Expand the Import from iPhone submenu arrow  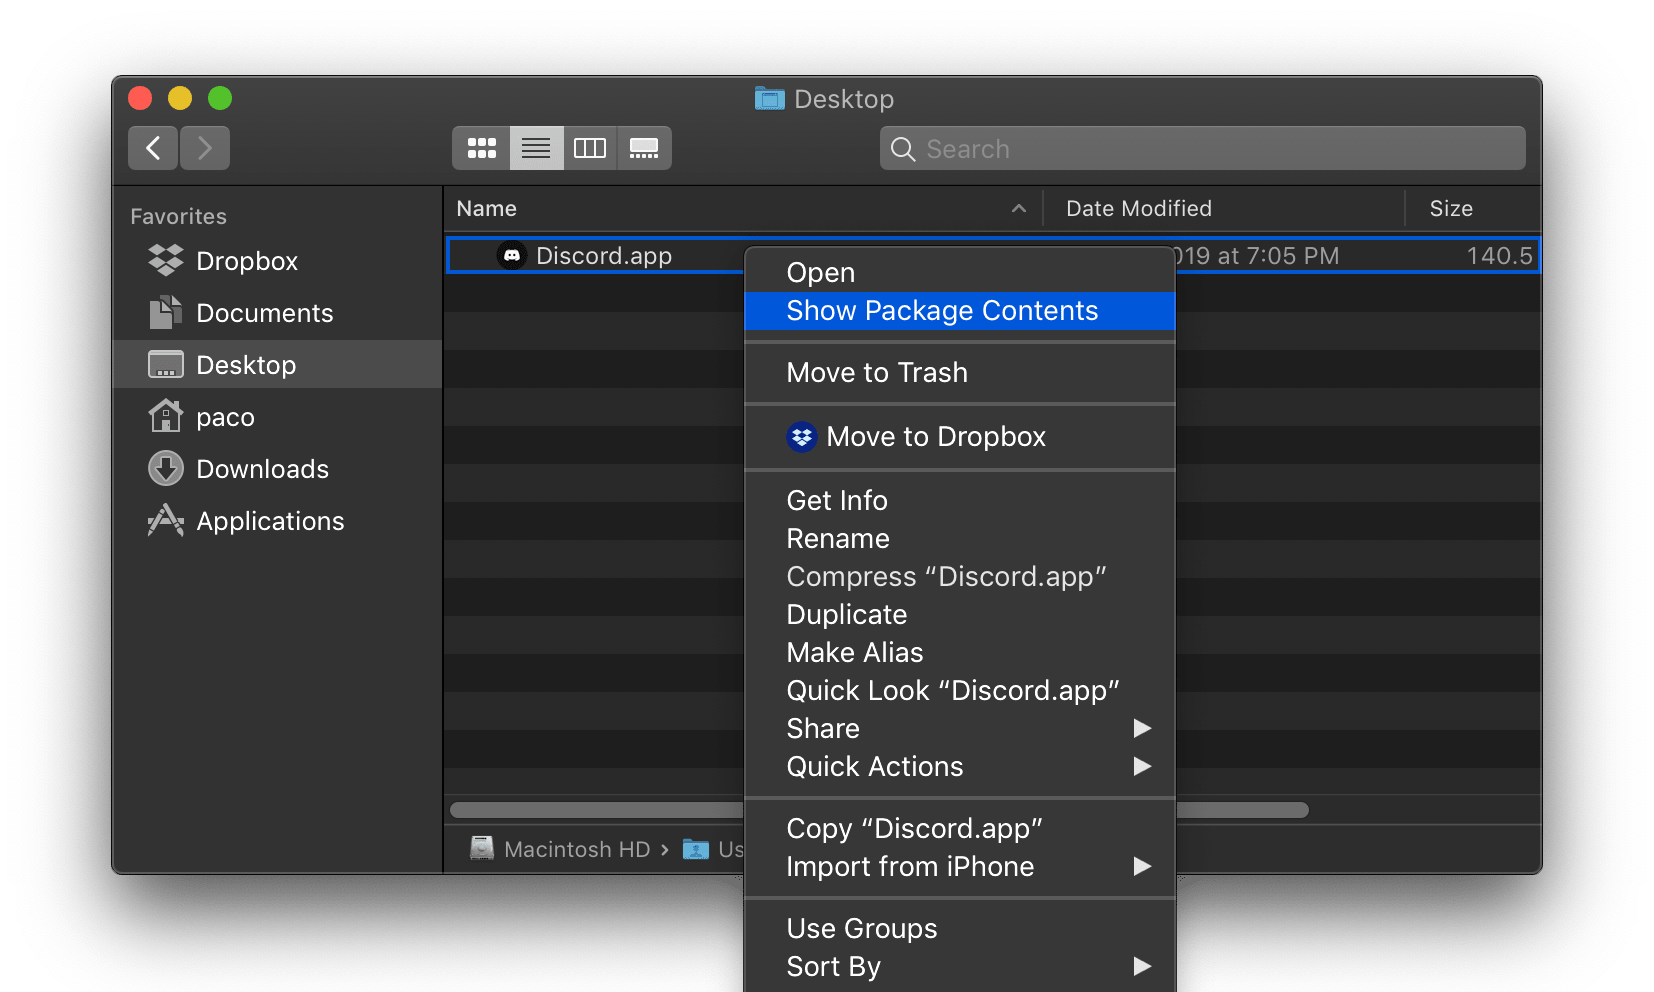click(x=1142, y=866)
